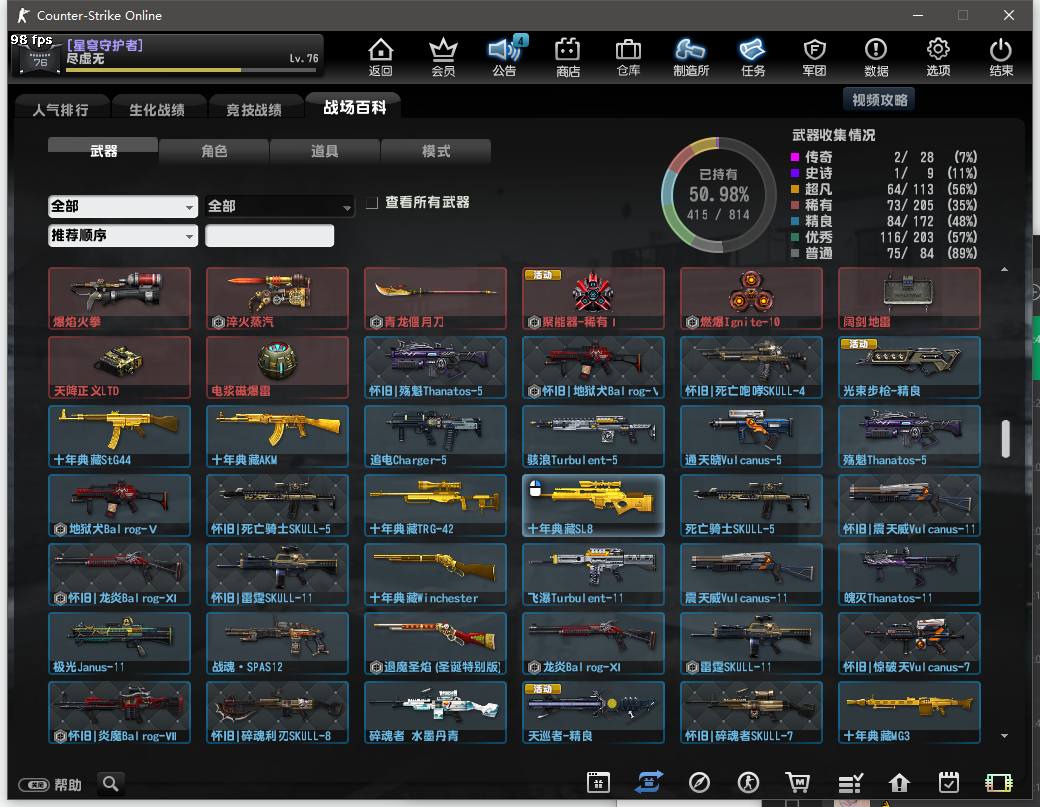Select the 十年典藏StG44 weapon card
This screenshot has height=807, width=1040.
pyautogui.click(x=119, y=436)
